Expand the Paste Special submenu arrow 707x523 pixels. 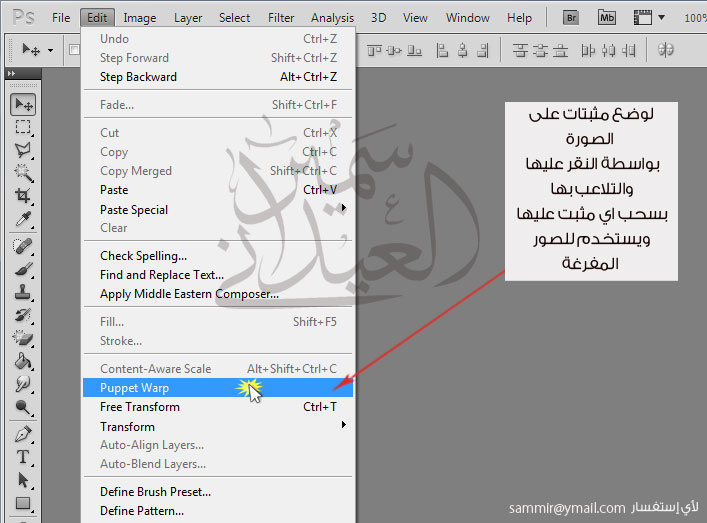344,207
